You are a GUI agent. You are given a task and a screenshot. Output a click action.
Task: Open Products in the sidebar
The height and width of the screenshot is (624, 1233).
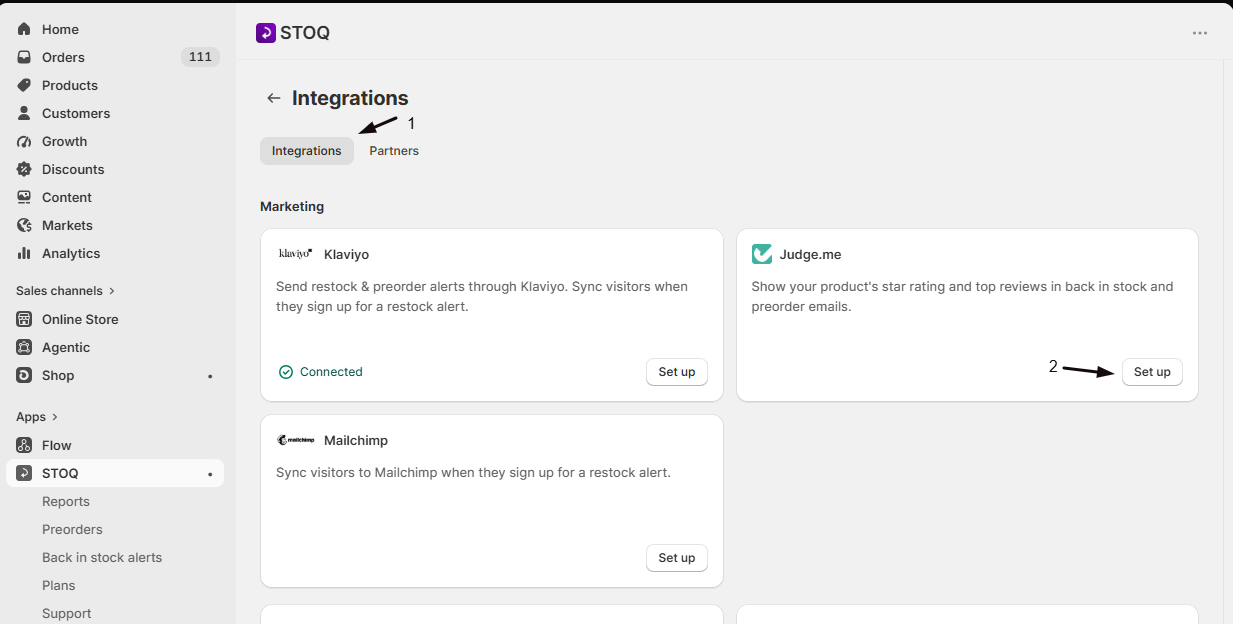[x=70, y=85]
